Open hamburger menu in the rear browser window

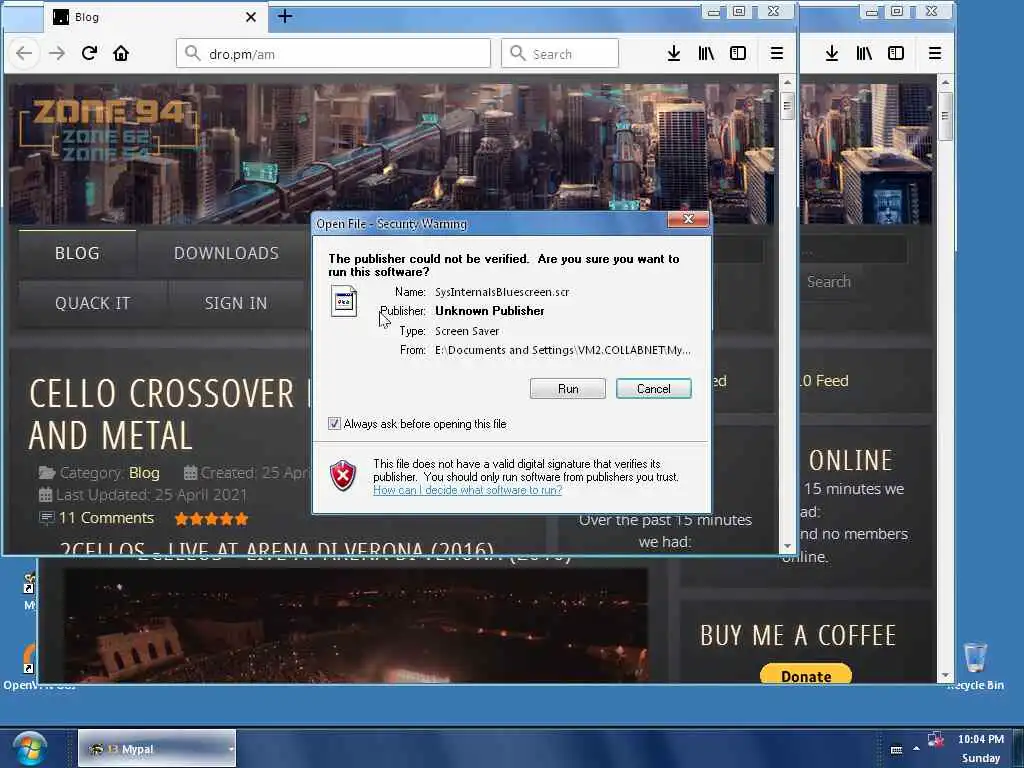pyautogui.click(x=935, y=54)
